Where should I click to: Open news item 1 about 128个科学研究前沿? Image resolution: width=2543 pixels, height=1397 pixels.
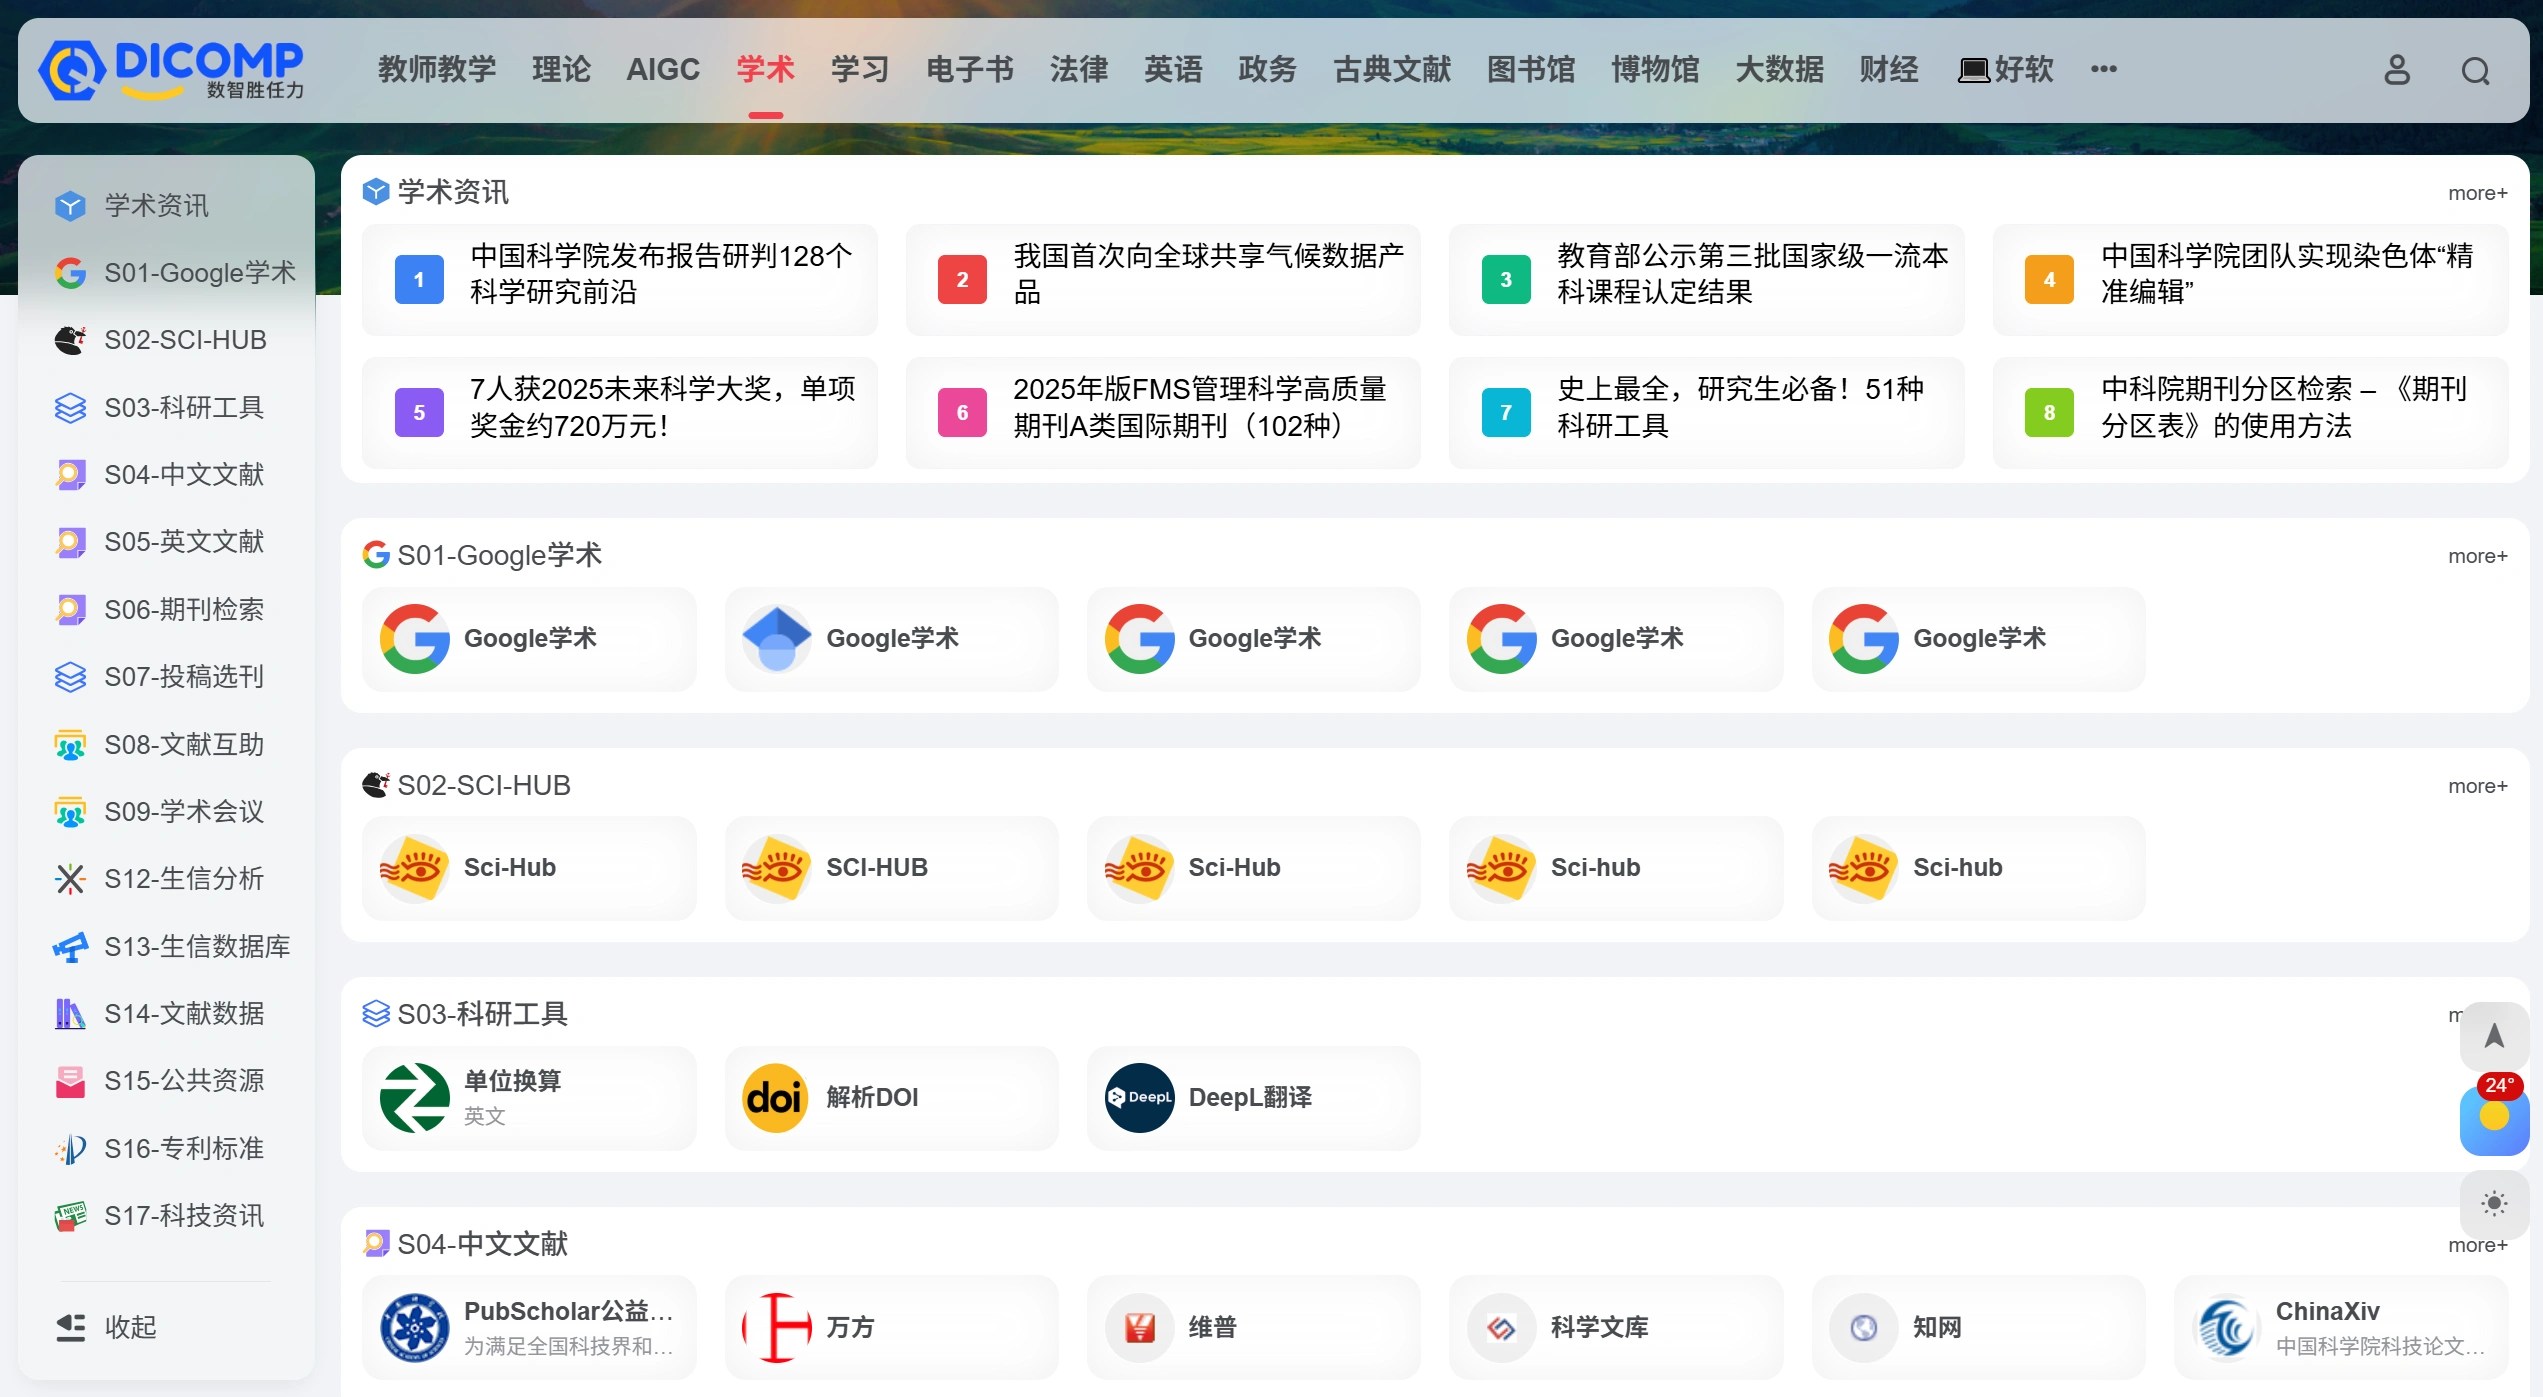coord(620,279)
